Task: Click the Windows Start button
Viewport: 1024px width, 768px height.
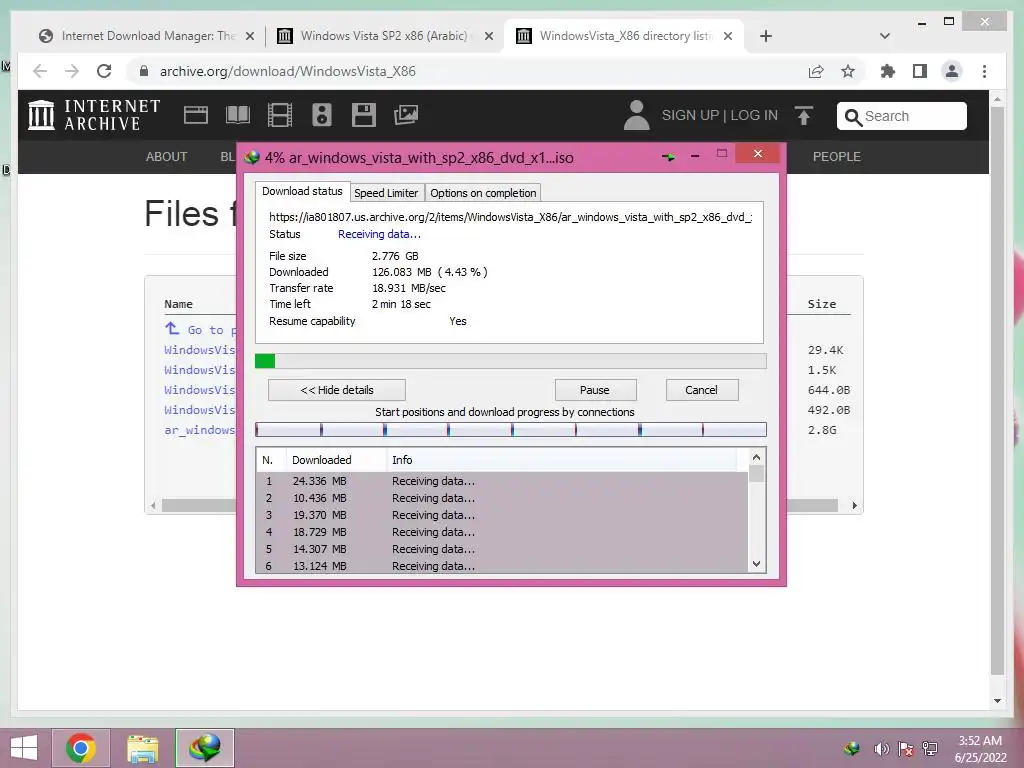Action: [24, 748]
